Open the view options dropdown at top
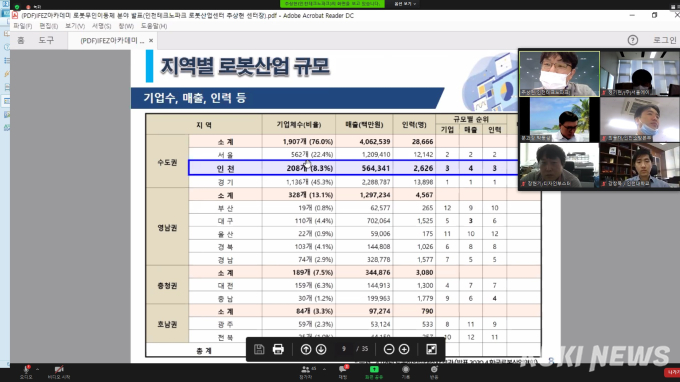 click(405, 3)
